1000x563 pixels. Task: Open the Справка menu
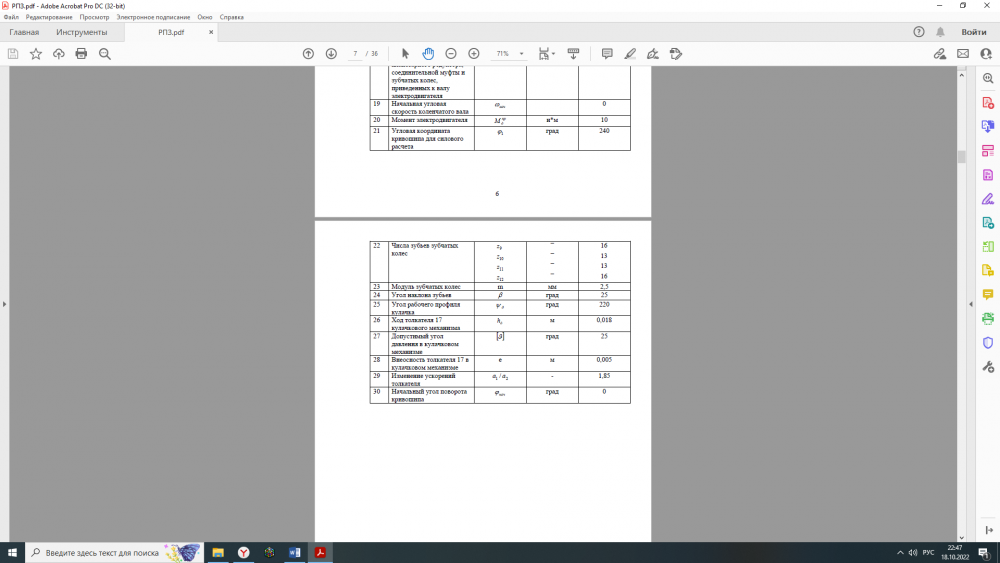[232, 17]
